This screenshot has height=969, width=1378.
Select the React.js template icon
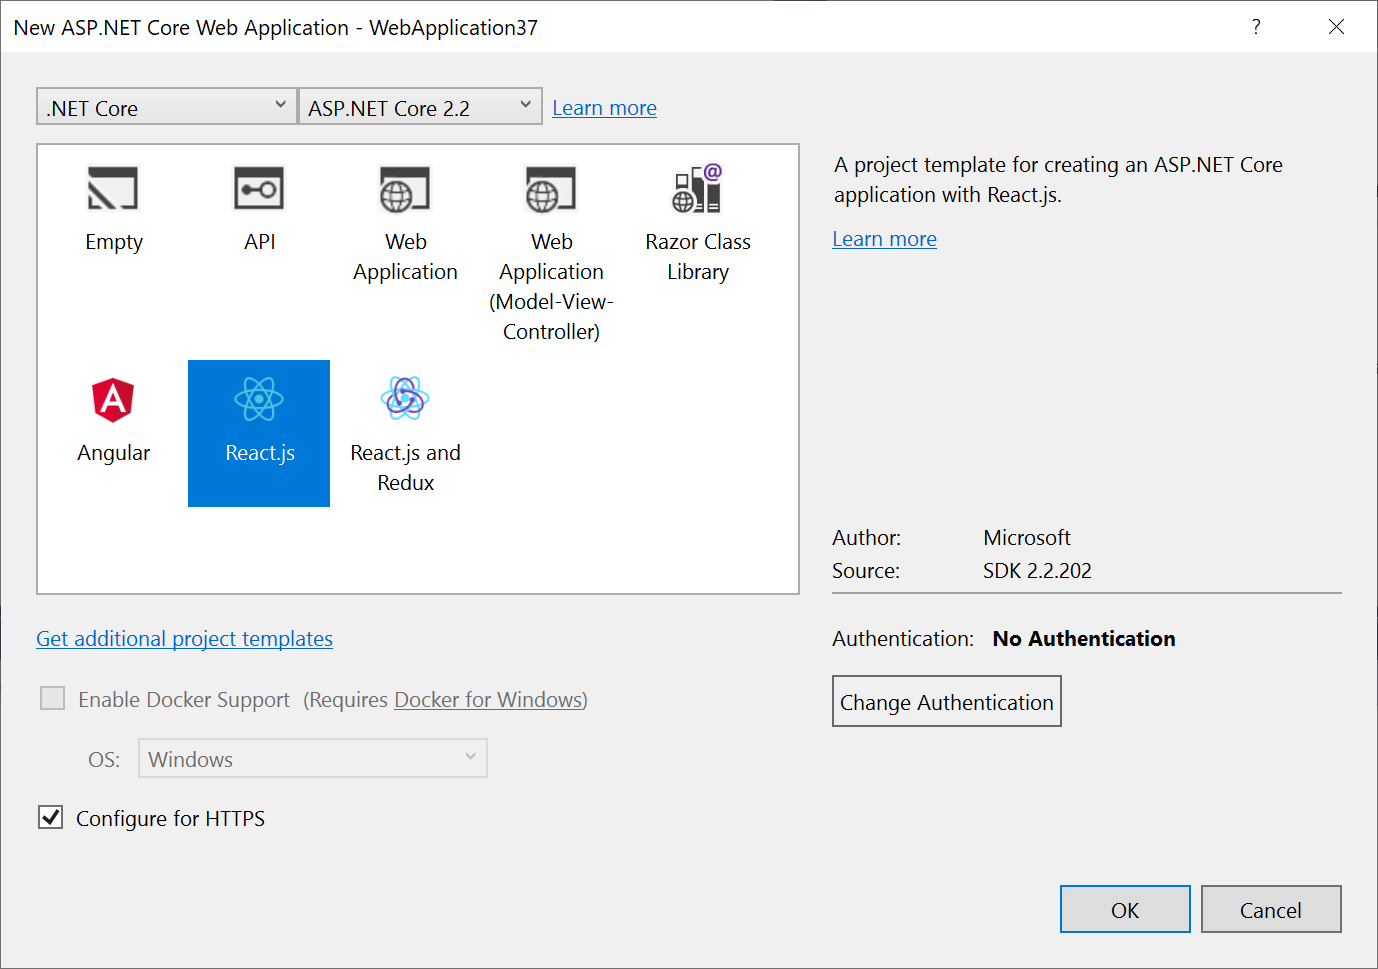pos(259,400)
